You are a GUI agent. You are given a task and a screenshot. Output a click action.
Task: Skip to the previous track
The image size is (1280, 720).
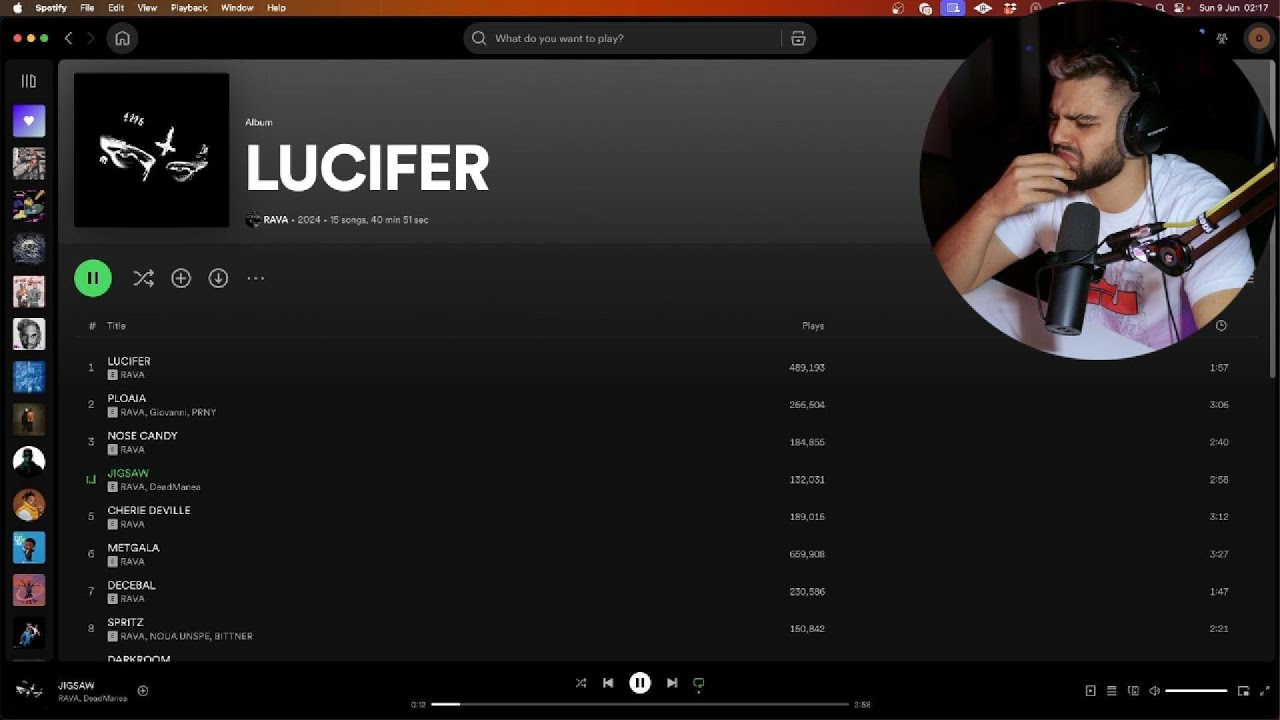(x=608, y=683)
